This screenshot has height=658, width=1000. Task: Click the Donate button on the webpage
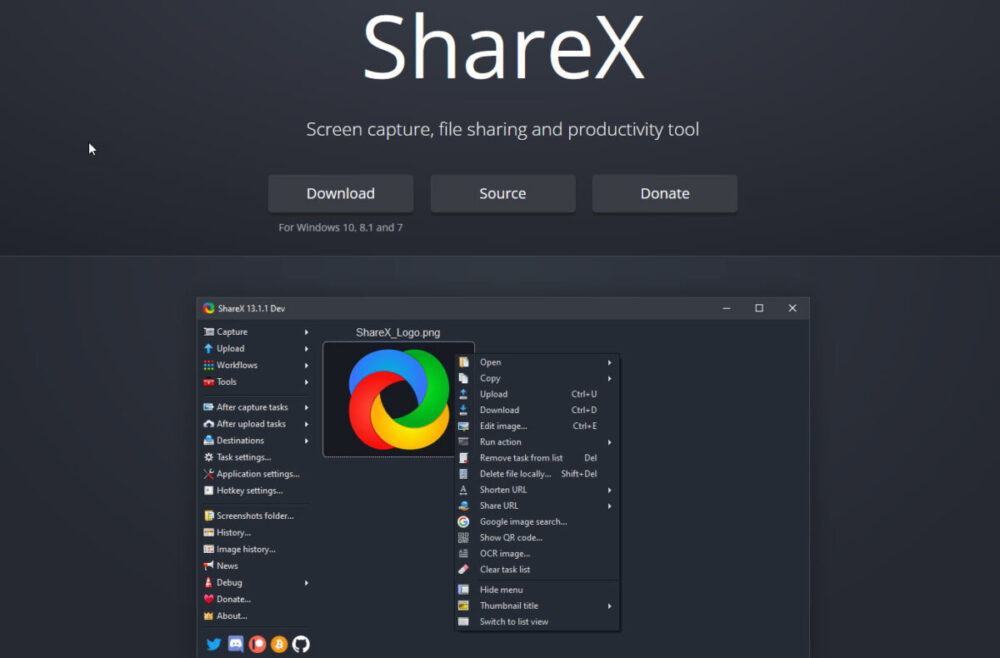(x=665, y=193)
